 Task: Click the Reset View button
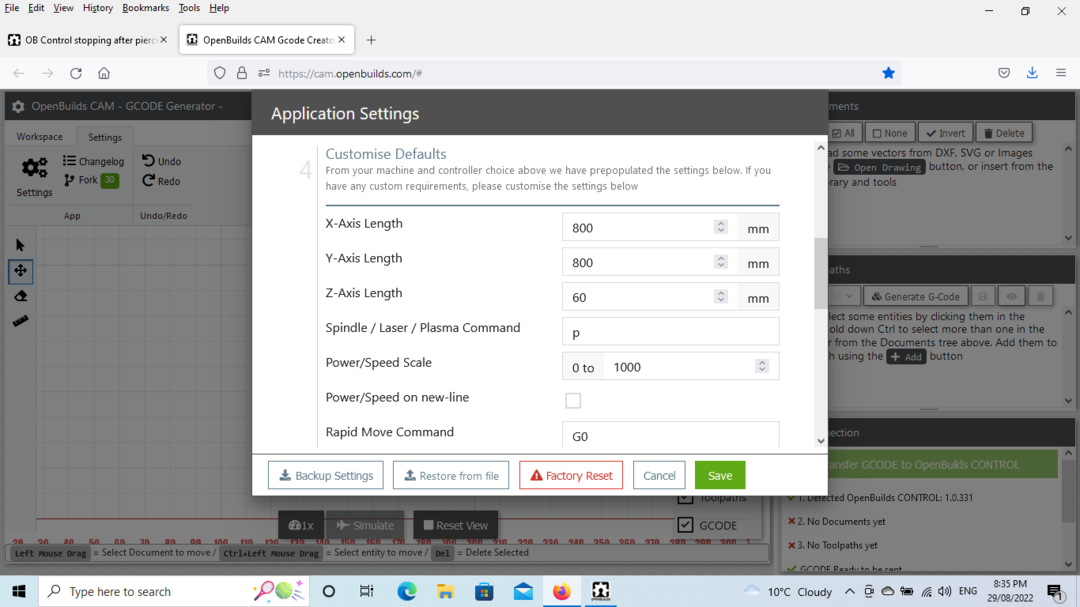click(455, 525)
